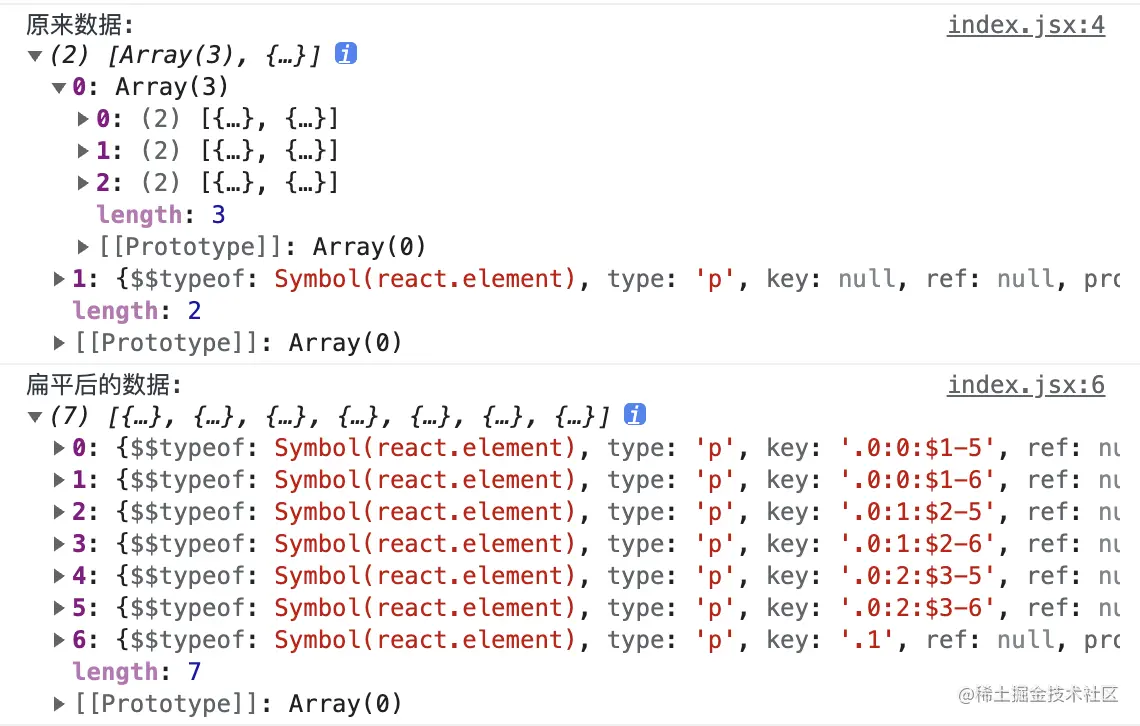Collapse the (2) [Array(3), {…}] log entry
The image size is (1140, 726).
point(35,56)
